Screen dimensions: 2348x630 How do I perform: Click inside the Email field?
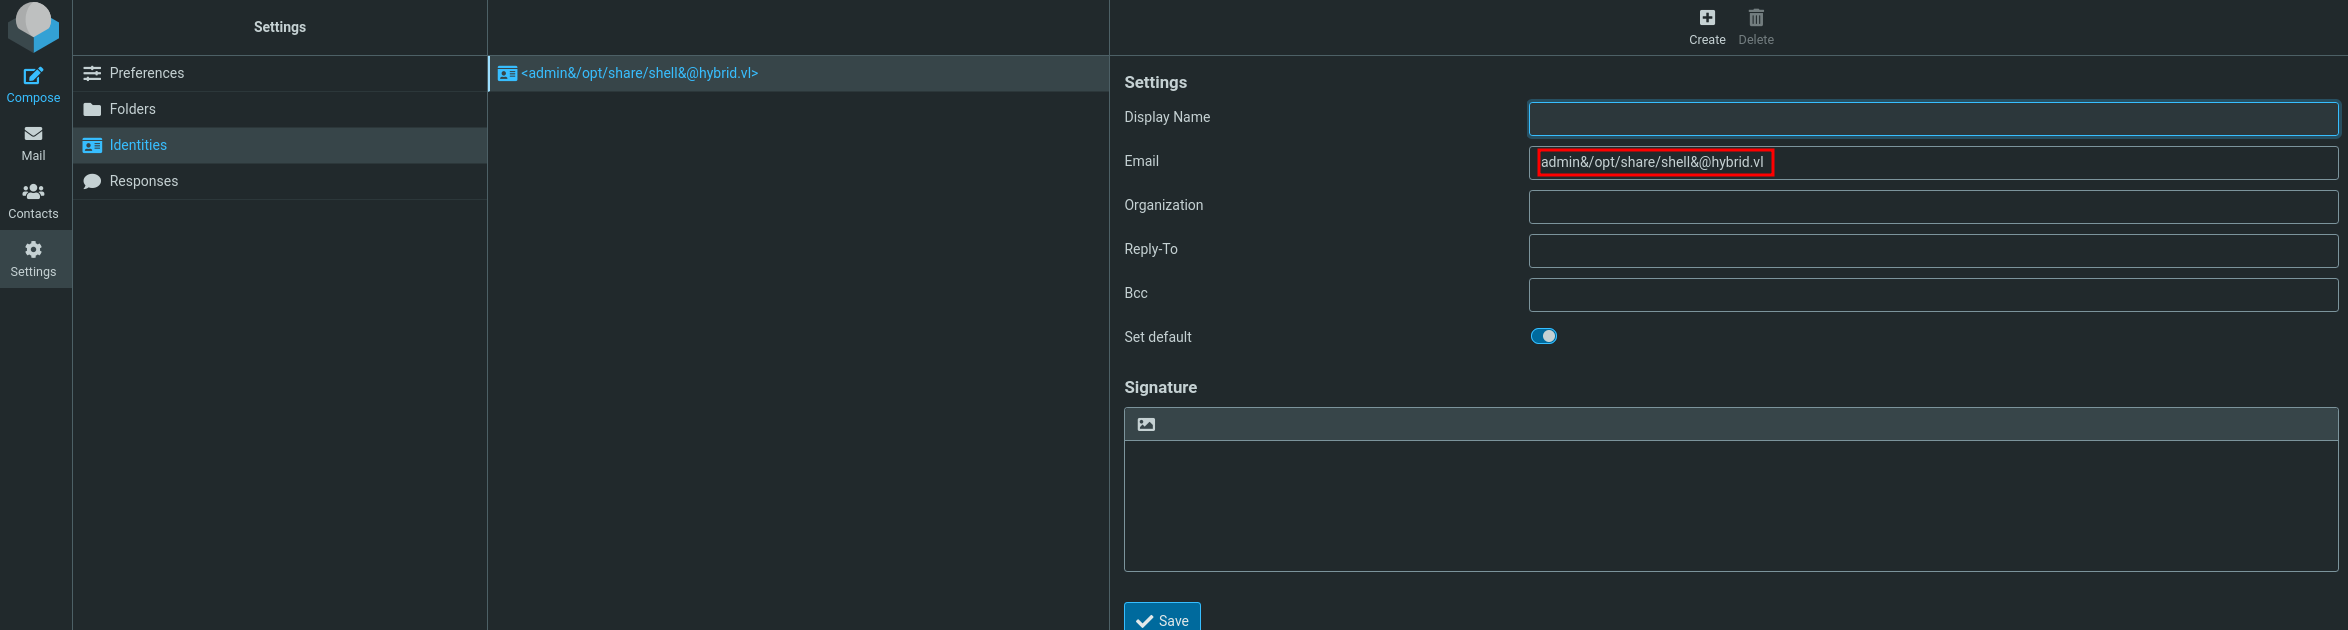[x=1932, y=162]
